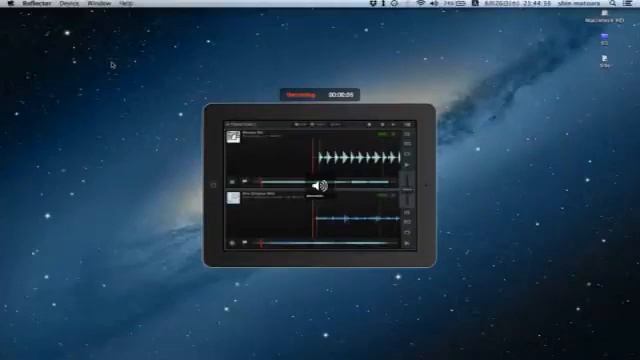640x360 pixels.
Task: Open Spotlight search magnifier
Action: pyautogui.click(x=613, y=3)
